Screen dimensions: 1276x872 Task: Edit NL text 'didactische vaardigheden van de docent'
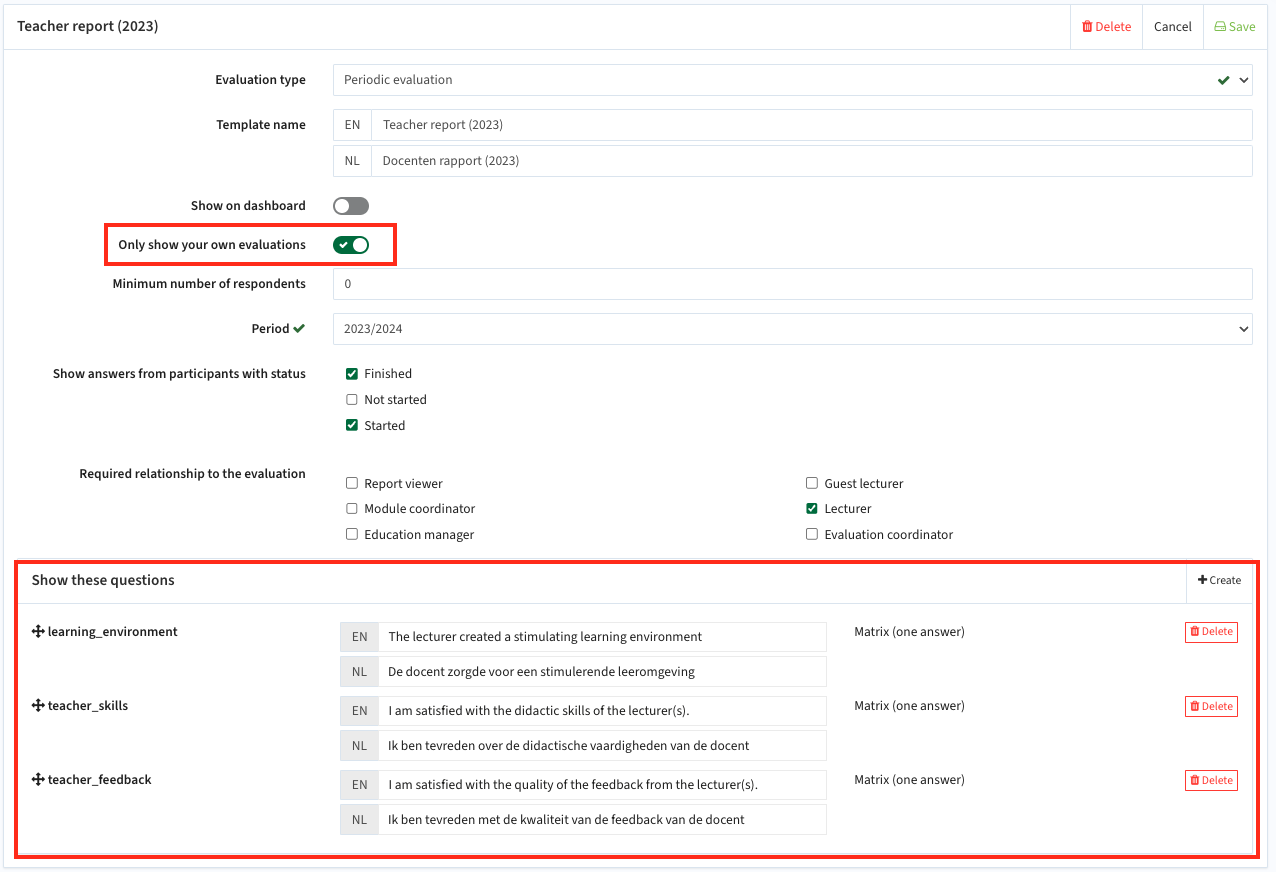[602, 746]
